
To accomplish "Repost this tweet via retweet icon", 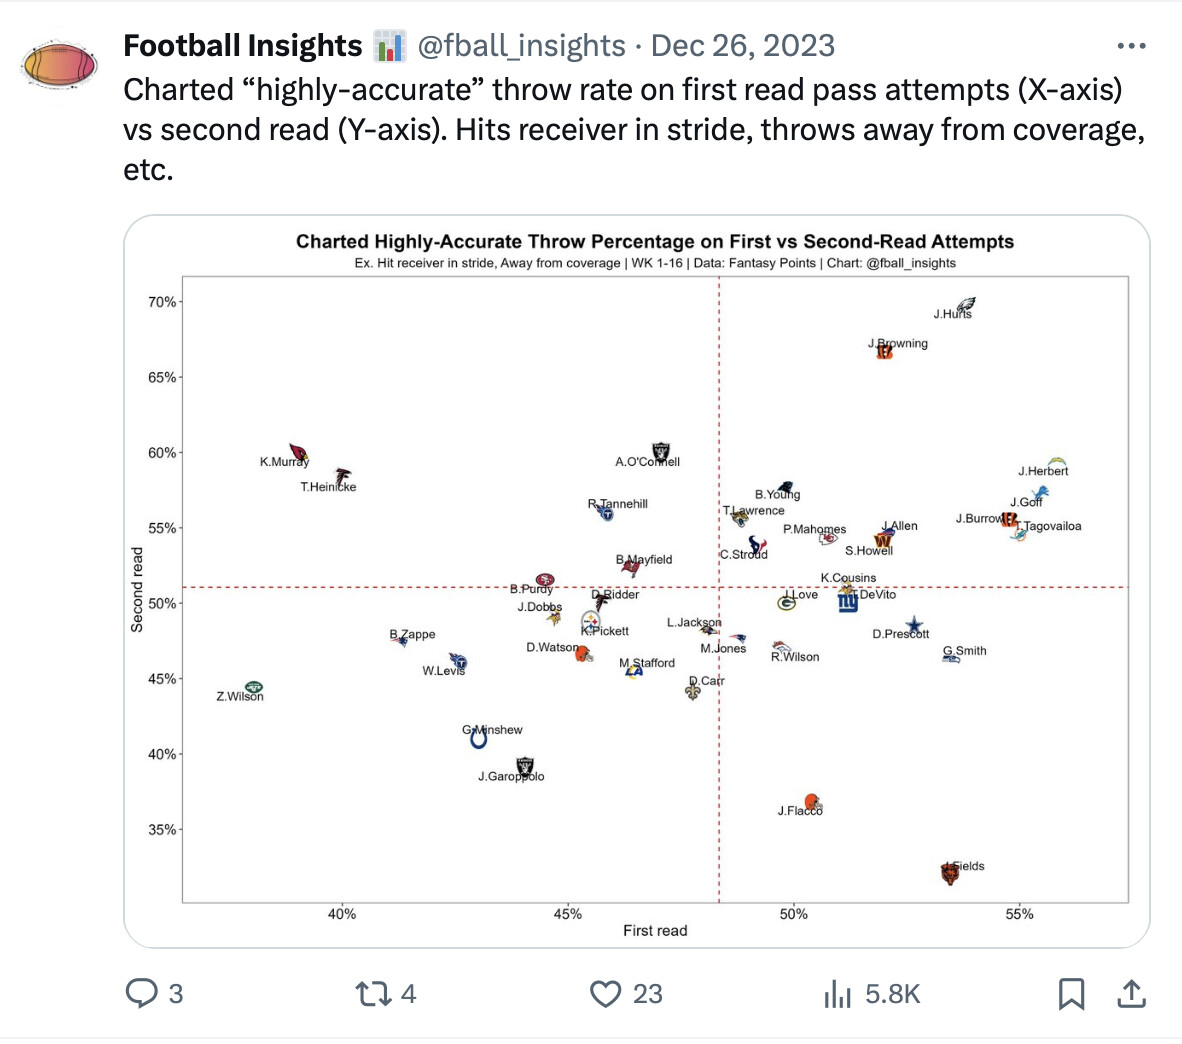I will tap(373, 993).
